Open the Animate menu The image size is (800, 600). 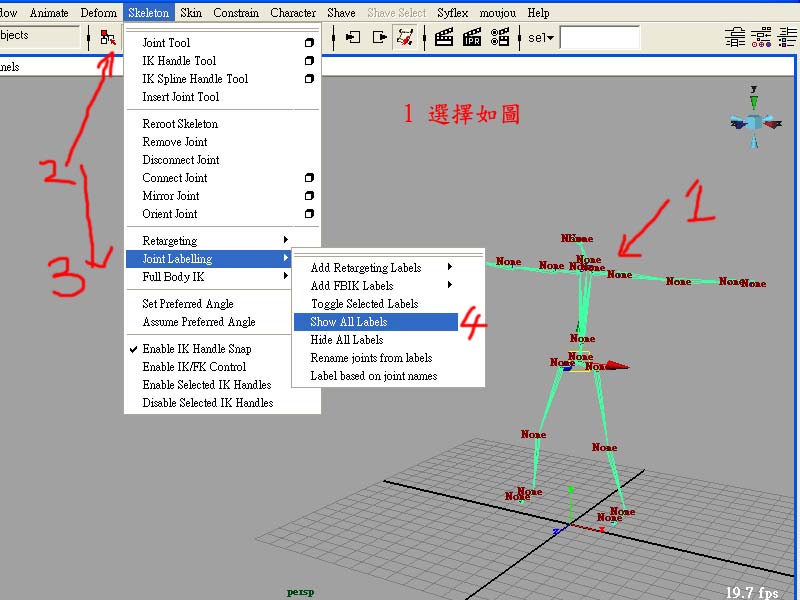49,13
